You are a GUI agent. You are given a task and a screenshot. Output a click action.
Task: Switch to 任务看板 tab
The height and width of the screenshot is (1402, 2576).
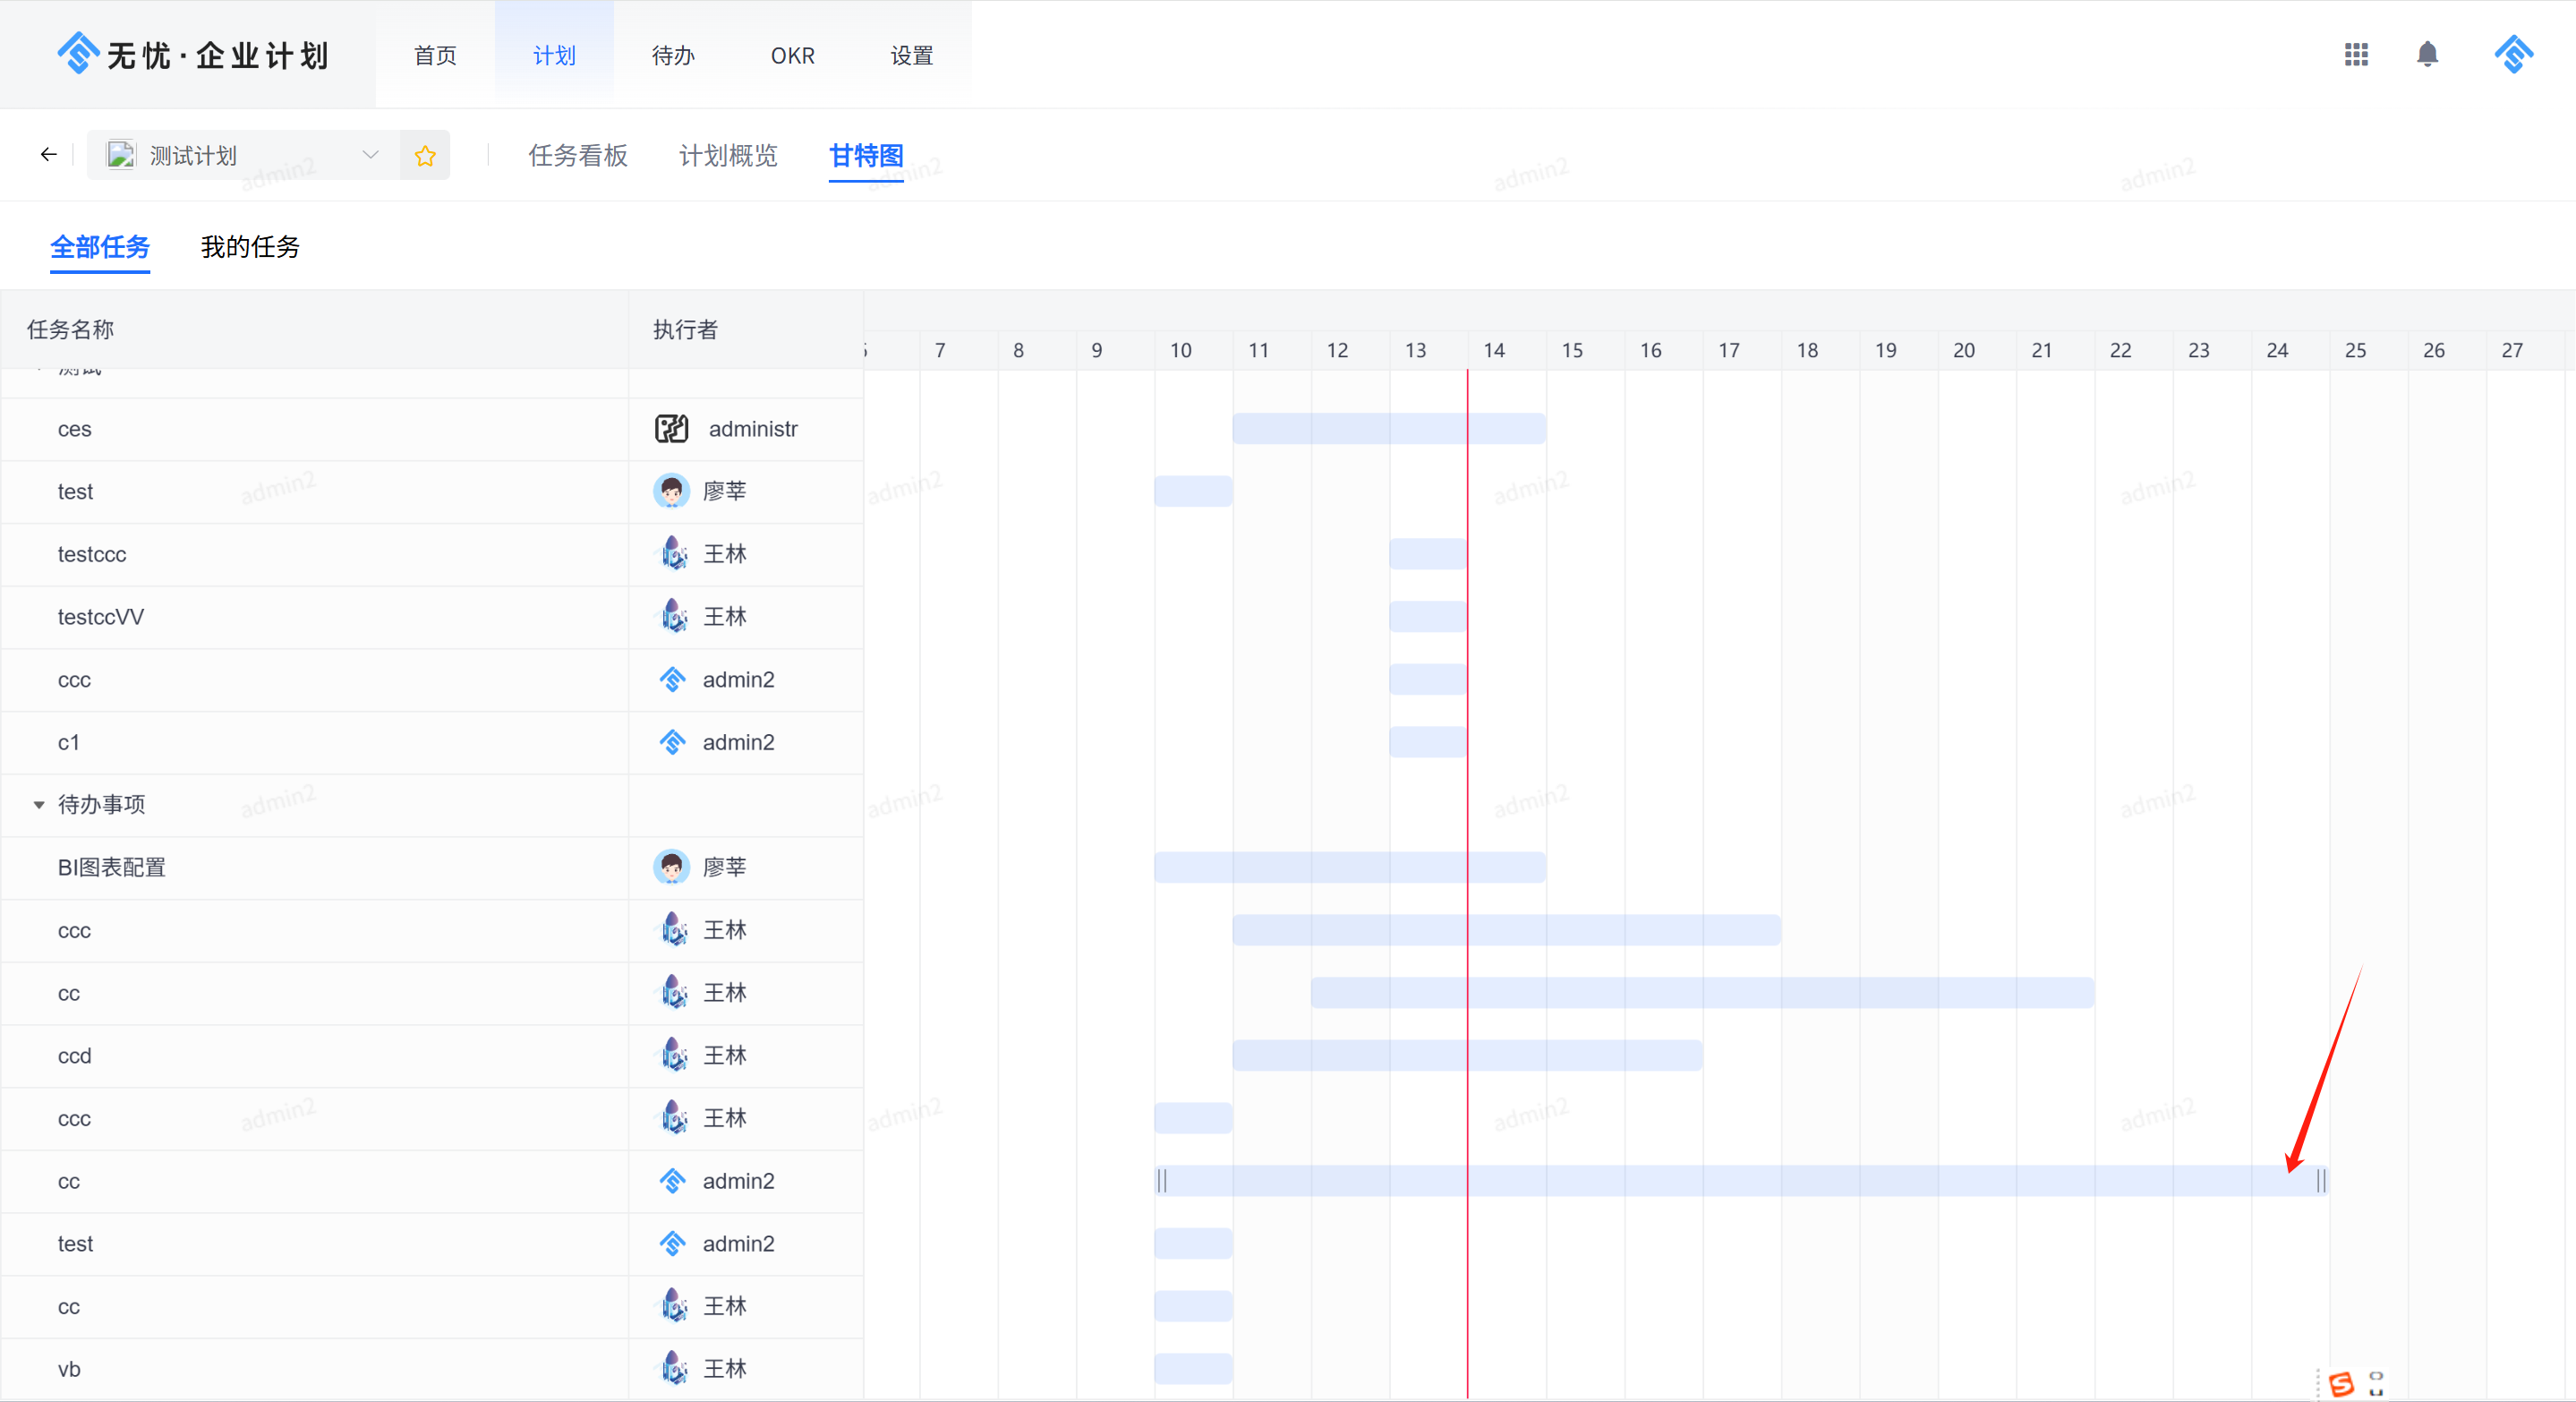[x=578, y=156]
